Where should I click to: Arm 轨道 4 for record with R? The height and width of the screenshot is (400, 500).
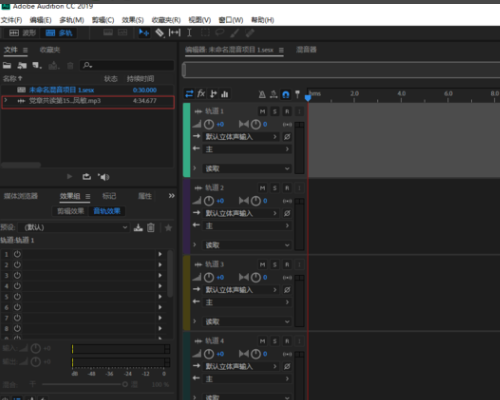point(287,341)
